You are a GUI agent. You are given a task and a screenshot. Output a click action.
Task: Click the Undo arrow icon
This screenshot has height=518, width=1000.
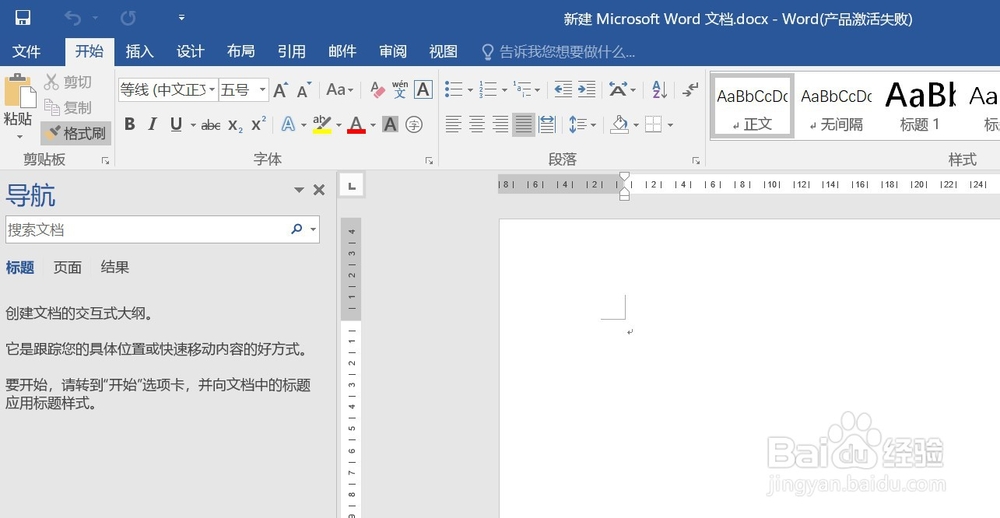73,18
